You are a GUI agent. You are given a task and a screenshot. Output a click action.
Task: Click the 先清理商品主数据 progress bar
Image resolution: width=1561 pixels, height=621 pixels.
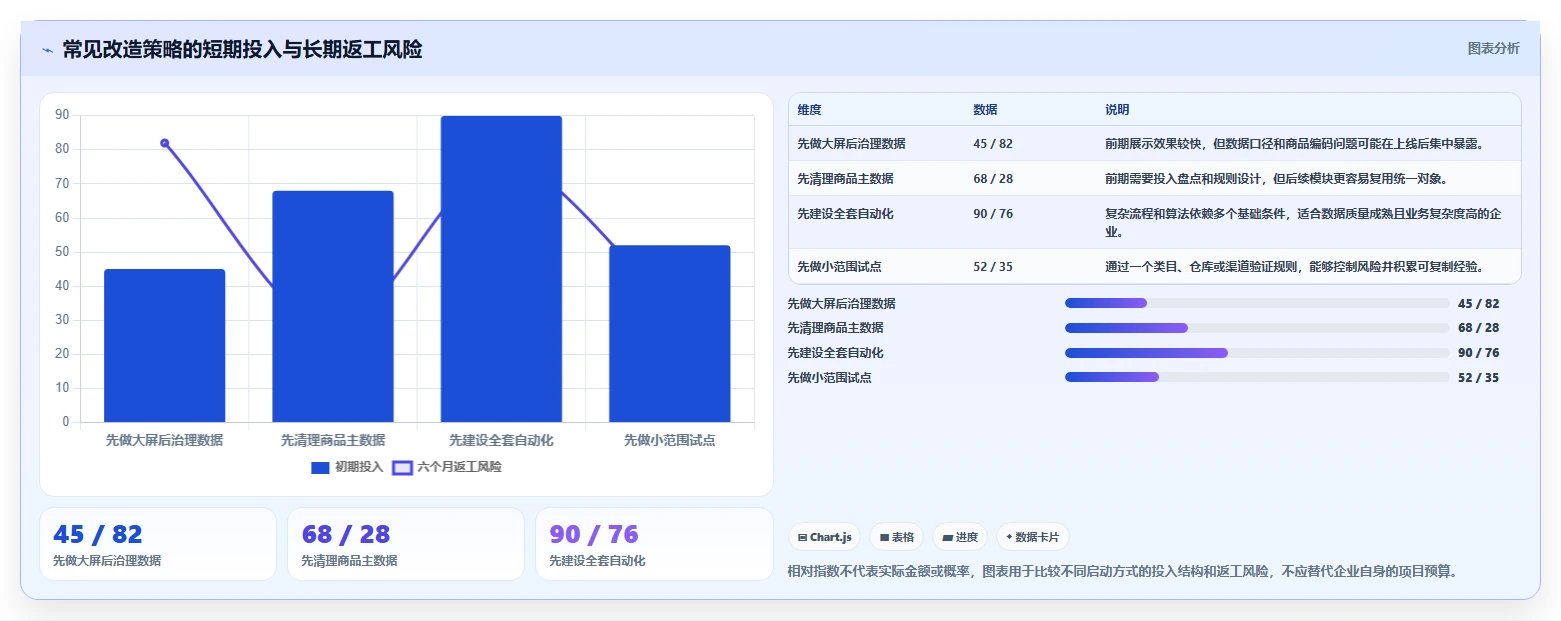(x=1257, y=328)
